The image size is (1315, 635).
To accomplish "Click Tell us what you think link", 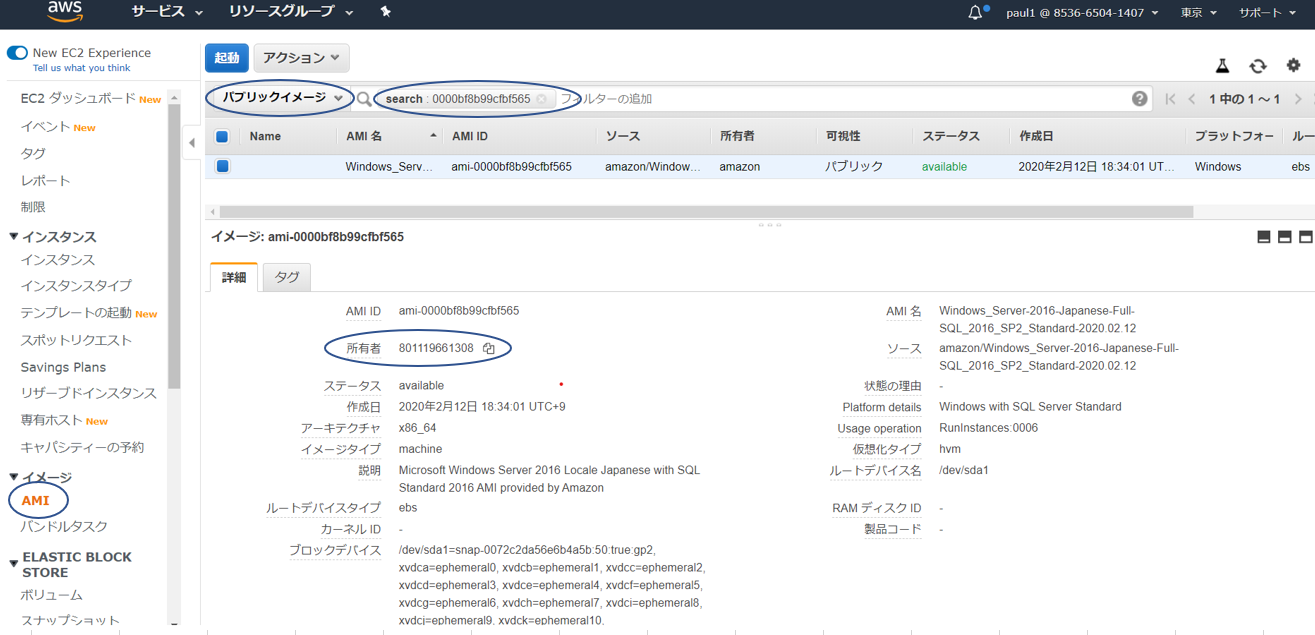I will pos(82,68).
